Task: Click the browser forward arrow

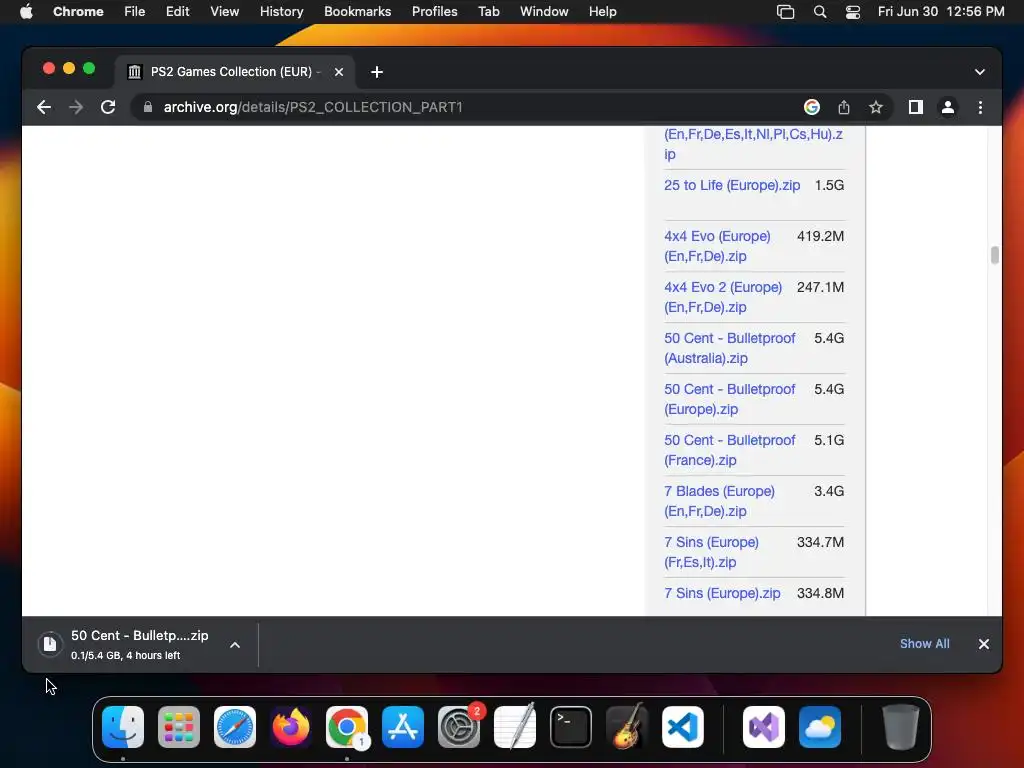Action: (x=76, y=107)
